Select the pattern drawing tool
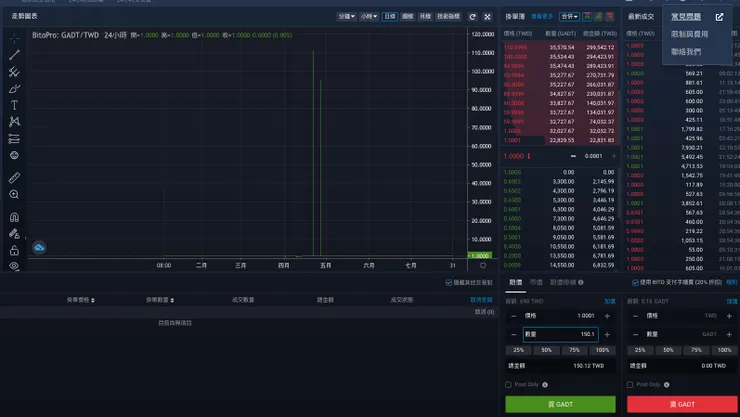 pyautogui.click(x=14, y=122)
